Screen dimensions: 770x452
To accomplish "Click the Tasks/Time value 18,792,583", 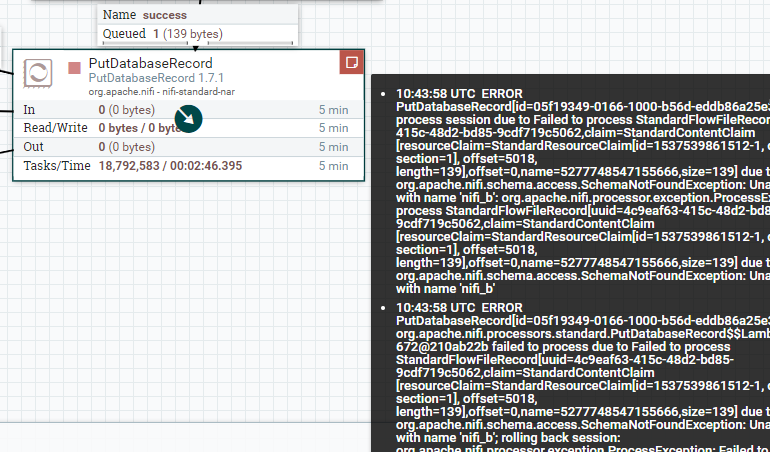I will tap(131, 166).
